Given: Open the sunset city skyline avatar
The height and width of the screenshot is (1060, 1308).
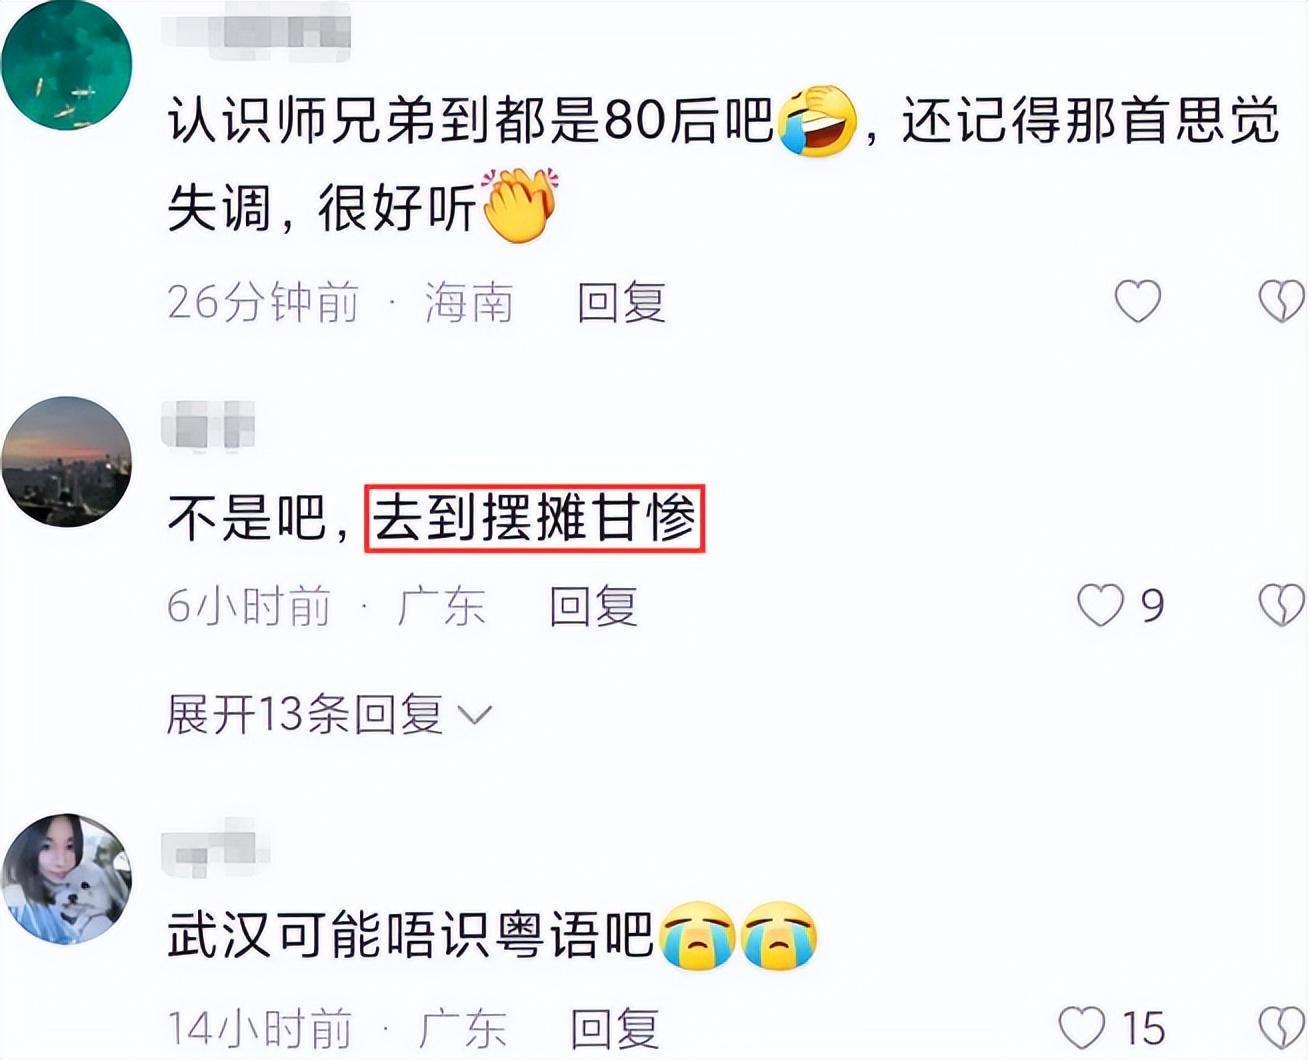Looking at the screenshot, I should 66,462.
